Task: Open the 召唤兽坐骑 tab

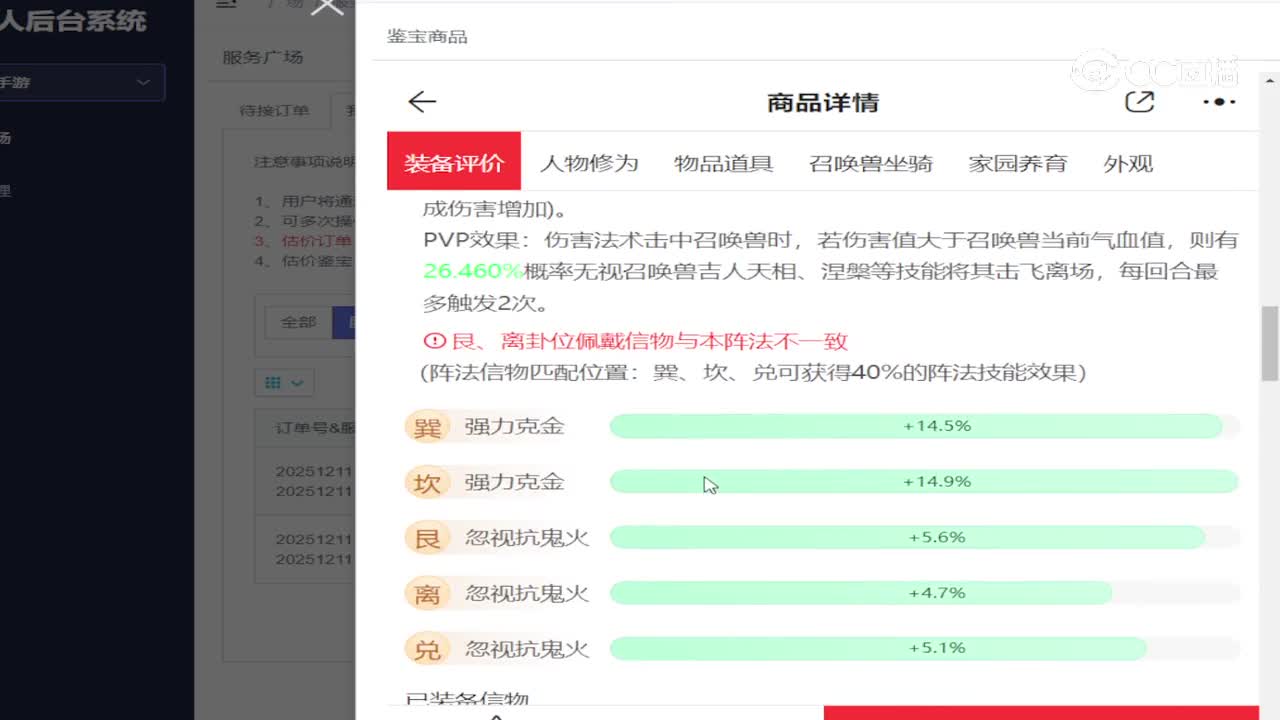Action: coord(870,164)
